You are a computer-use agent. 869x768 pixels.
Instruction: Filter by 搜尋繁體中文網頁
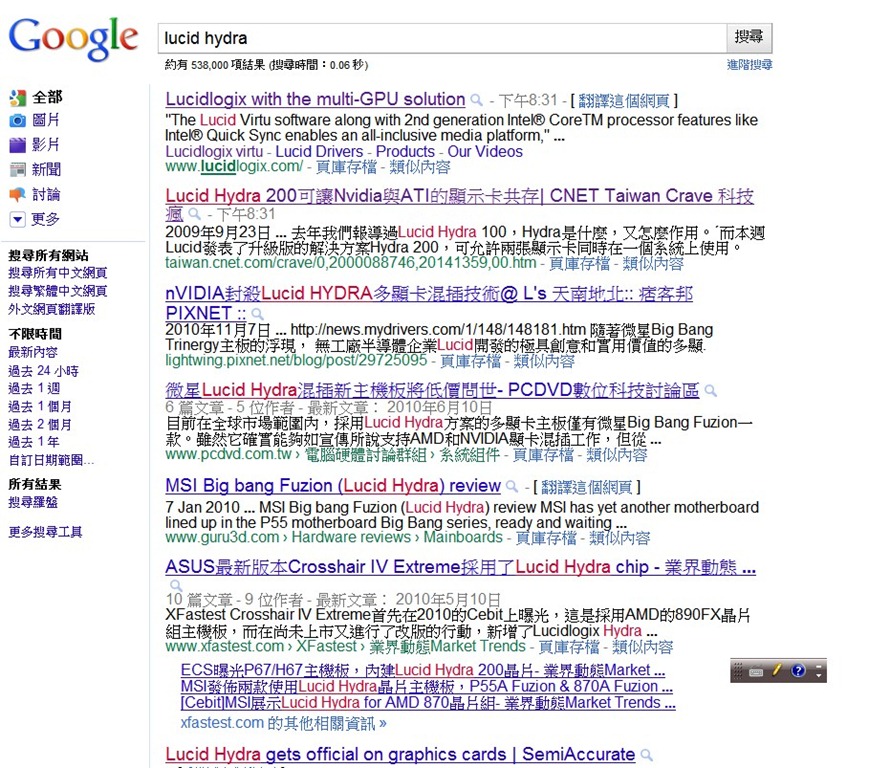[58, 291]
